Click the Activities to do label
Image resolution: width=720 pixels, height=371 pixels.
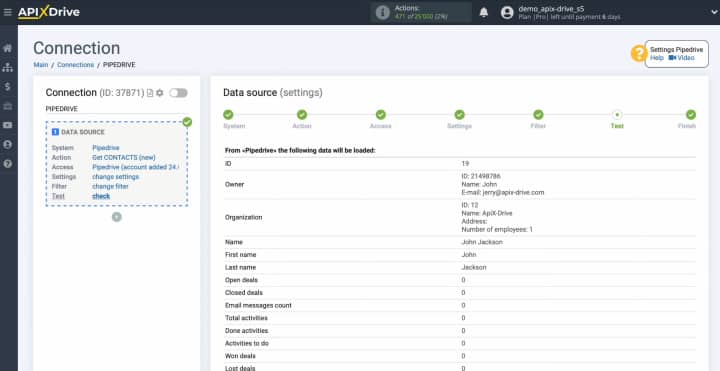tap(247, 343)
